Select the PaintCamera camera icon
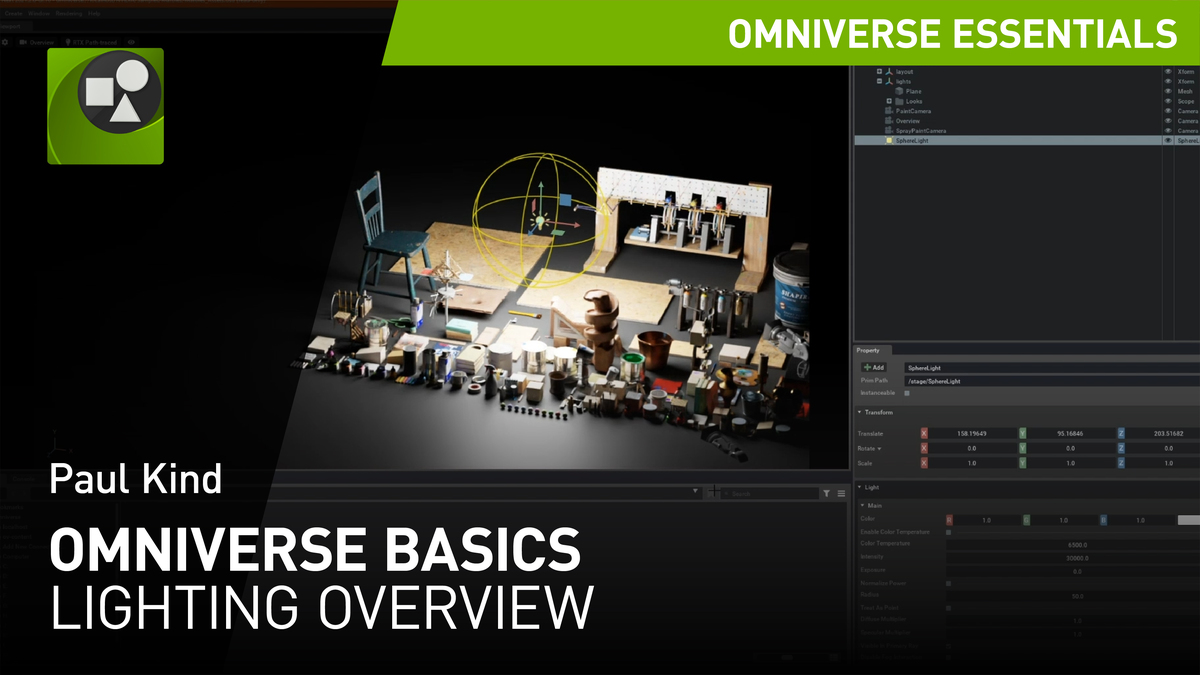 coord(888,111)
